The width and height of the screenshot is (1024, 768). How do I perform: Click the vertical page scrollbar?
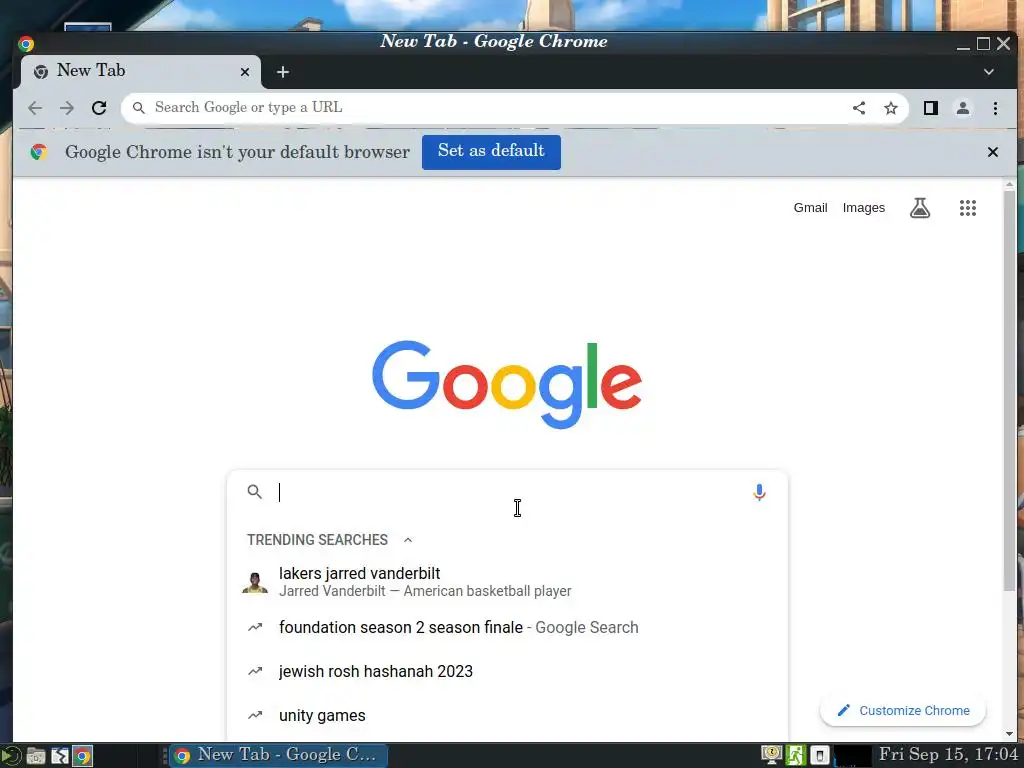[x=1010, y=392]
